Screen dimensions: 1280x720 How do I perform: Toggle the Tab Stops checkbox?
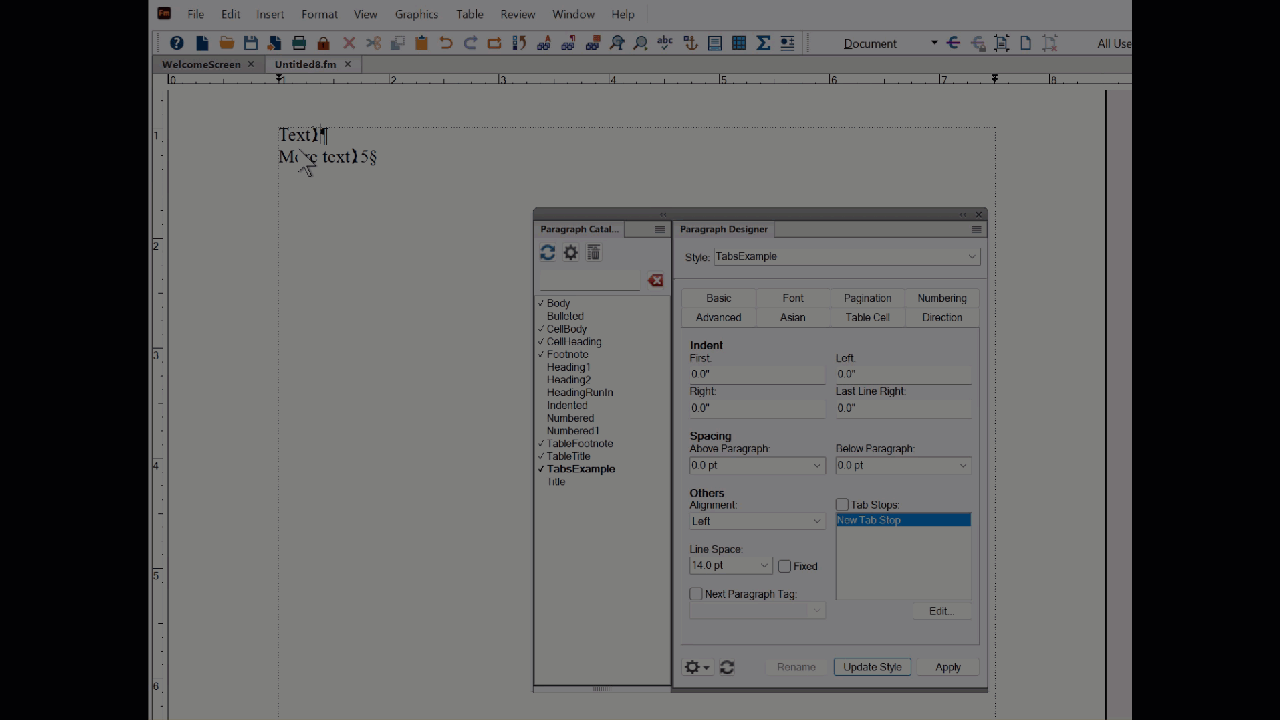click(842, 505)
